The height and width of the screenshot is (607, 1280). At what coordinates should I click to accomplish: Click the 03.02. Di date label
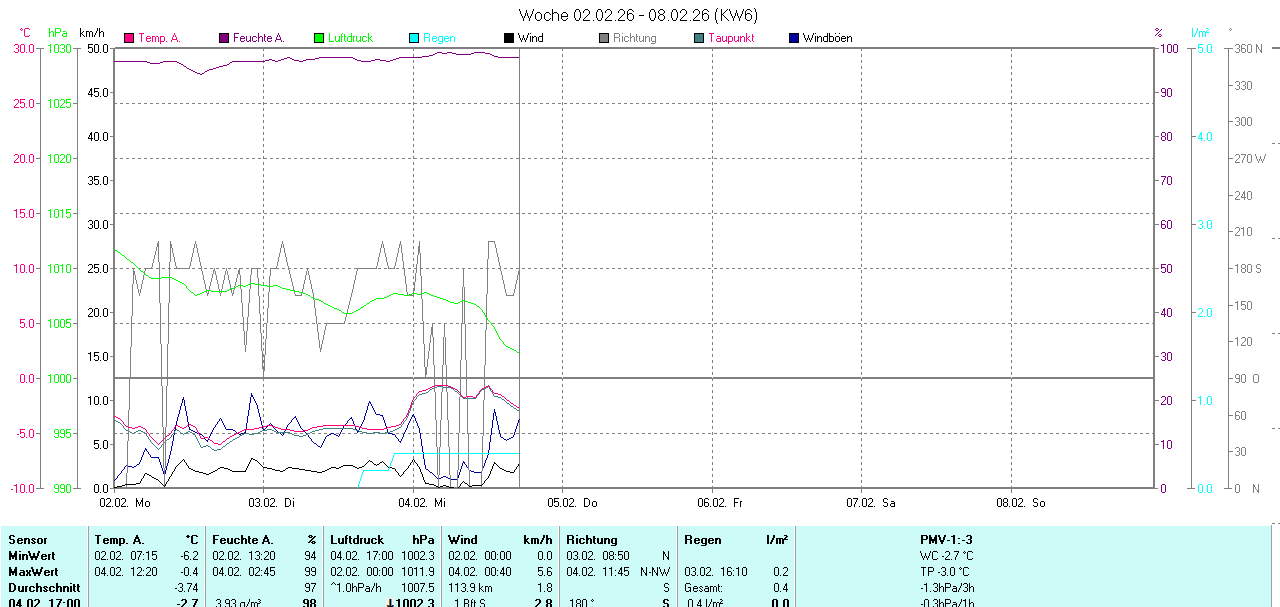pos(273,502)
